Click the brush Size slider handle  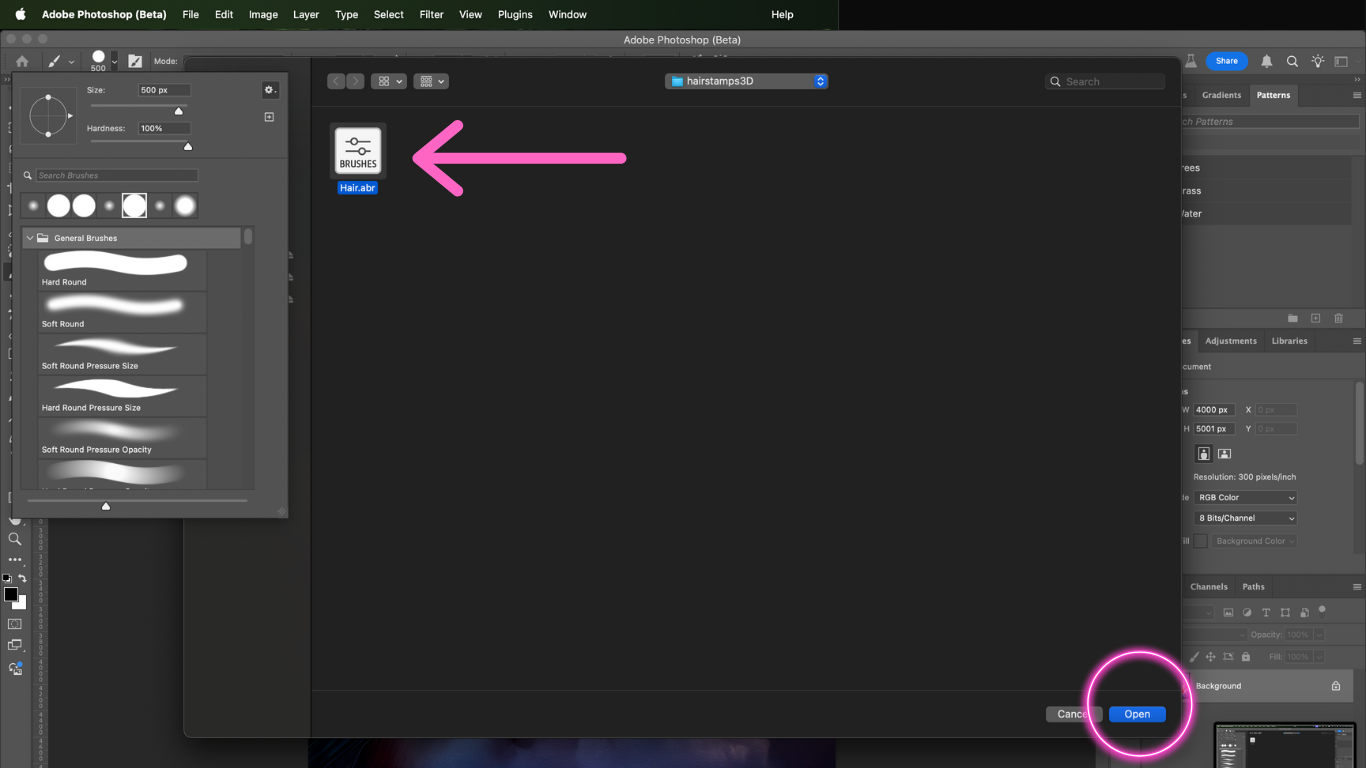click(x=179, y=110)
